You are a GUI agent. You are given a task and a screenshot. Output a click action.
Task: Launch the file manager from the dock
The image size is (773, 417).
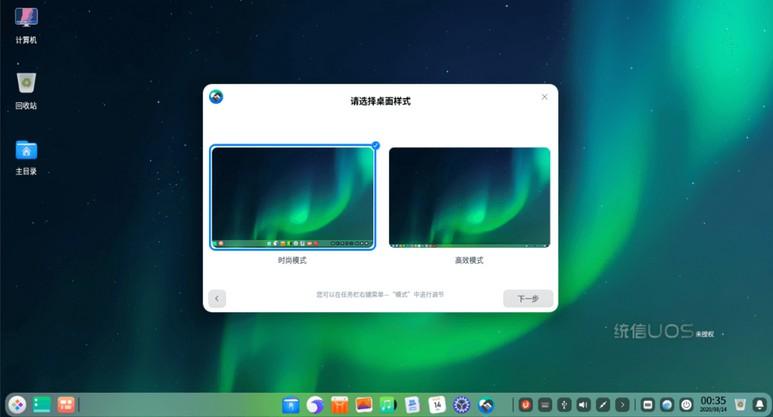(291, 405)
